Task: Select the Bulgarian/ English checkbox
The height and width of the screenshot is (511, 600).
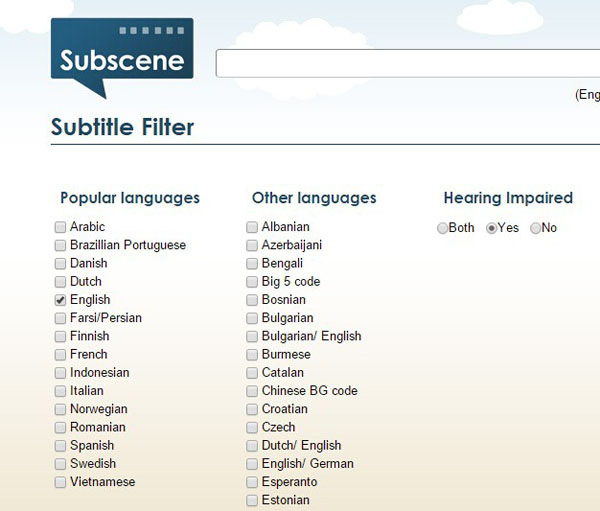Action: point(252,336)
